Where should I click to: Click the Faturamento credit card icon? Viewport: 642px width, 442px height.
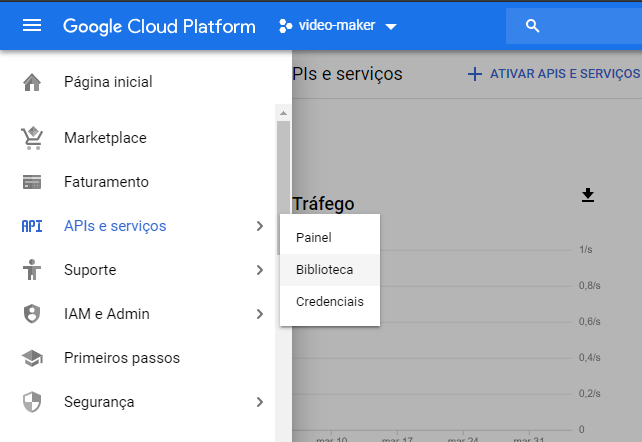click(x=32, y=182)
